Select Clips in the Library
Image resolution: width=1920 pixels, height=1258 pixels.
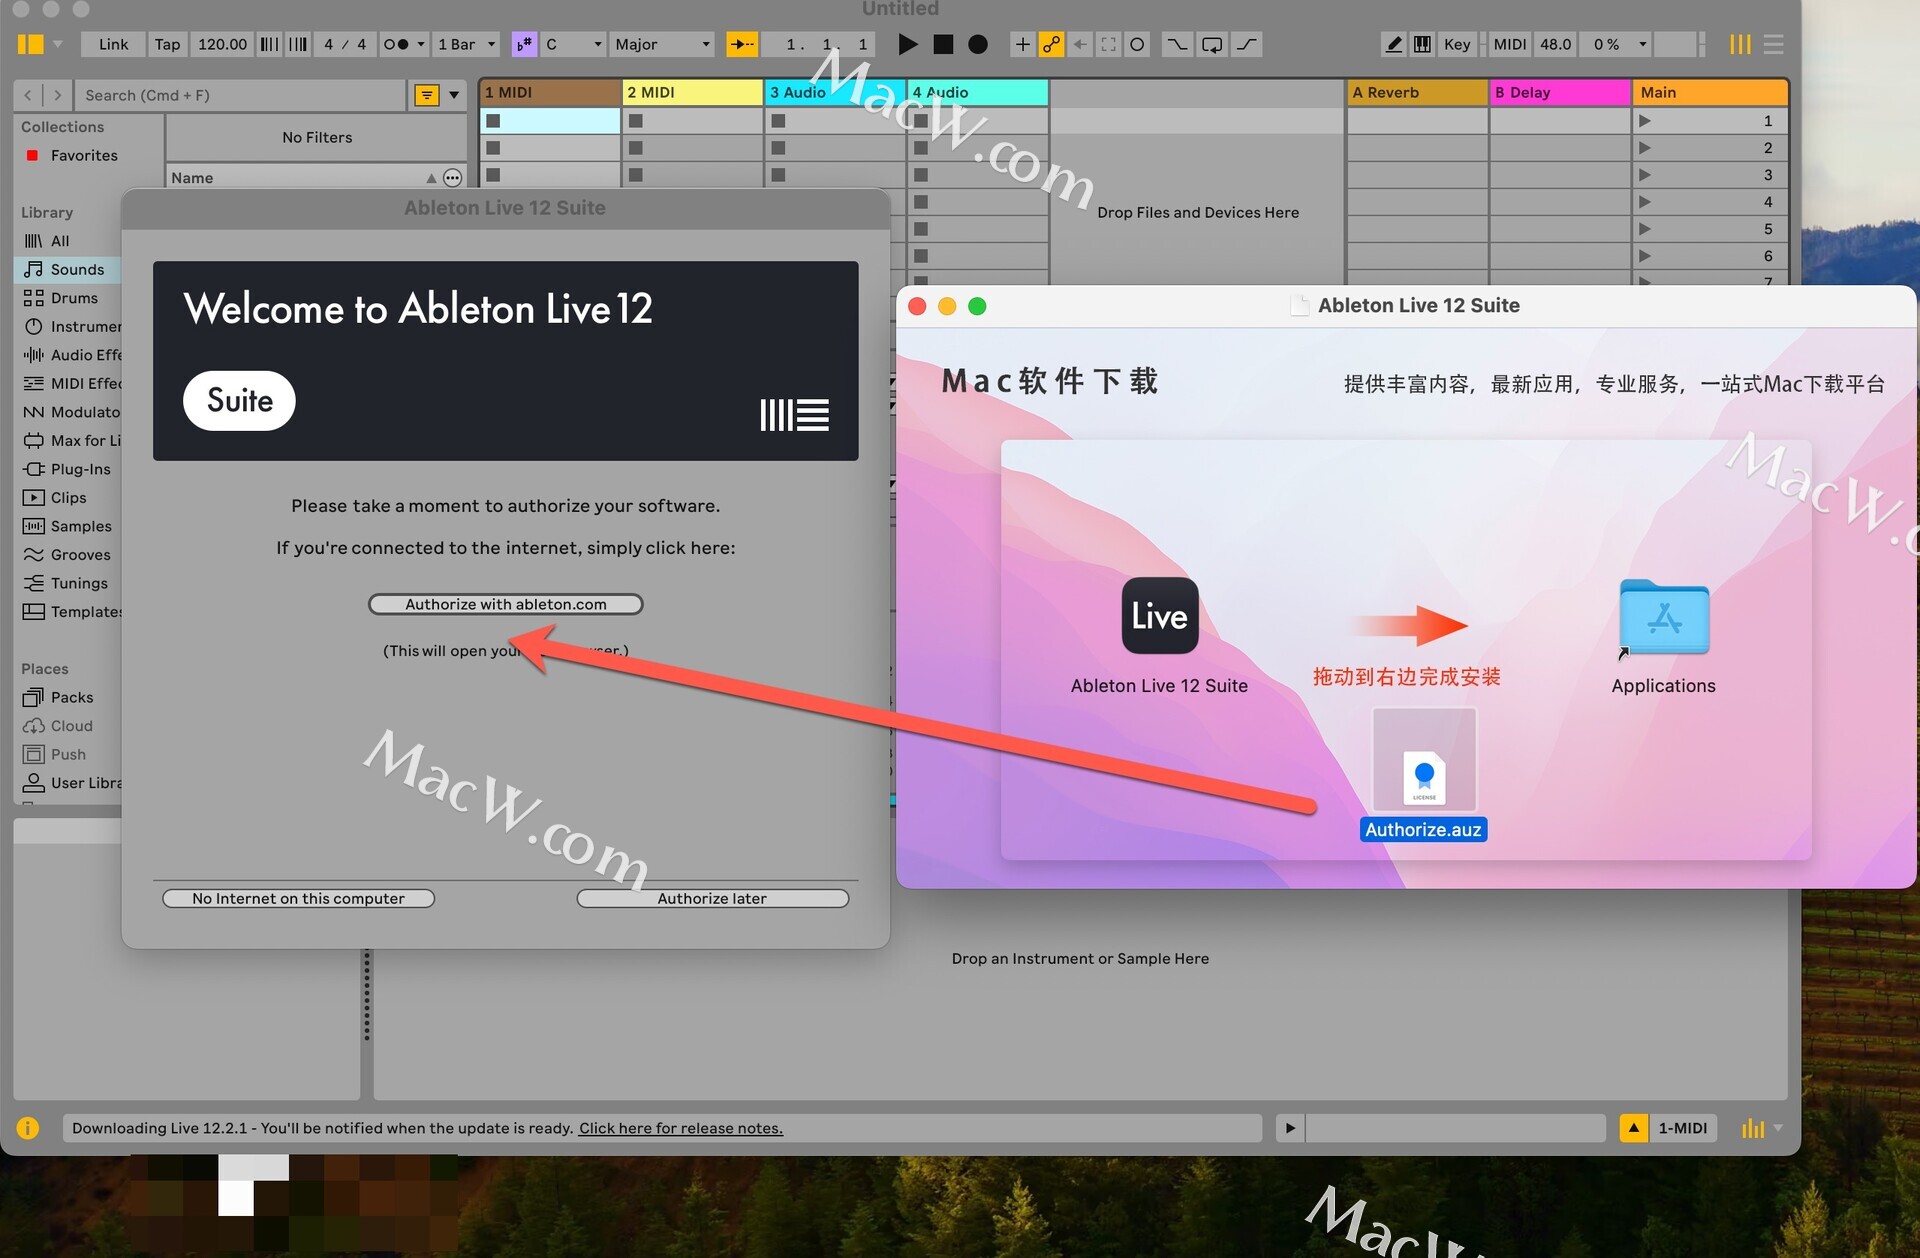(68, 497)
